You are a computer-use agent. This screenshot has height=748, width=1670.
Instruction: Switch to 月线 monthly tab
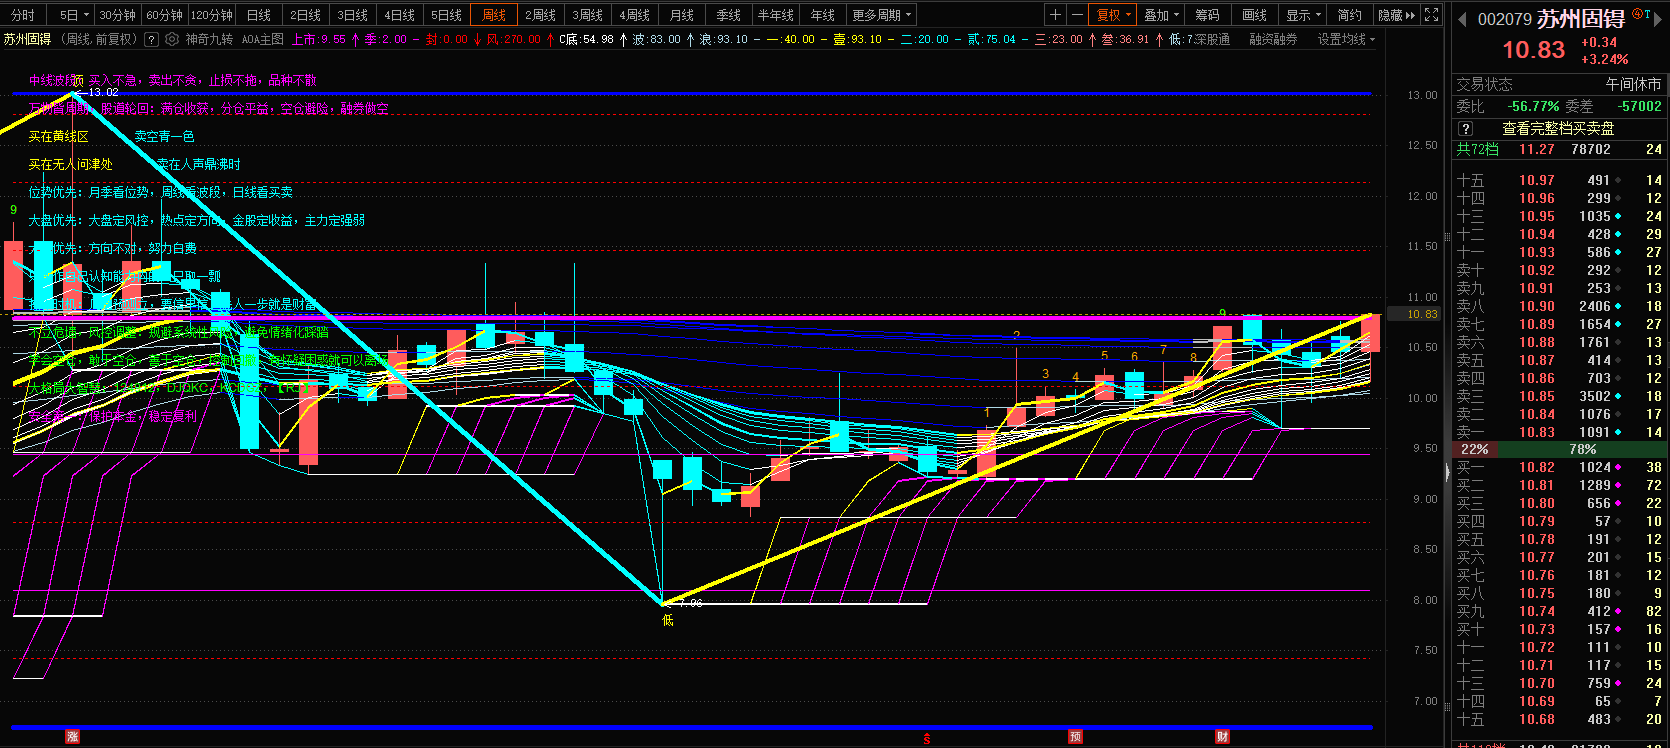681,15
